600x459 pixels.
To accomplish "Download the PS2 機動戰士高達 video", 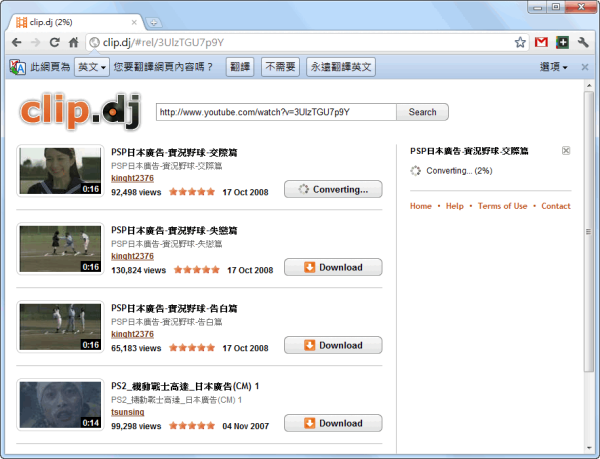I will (333, 423).
